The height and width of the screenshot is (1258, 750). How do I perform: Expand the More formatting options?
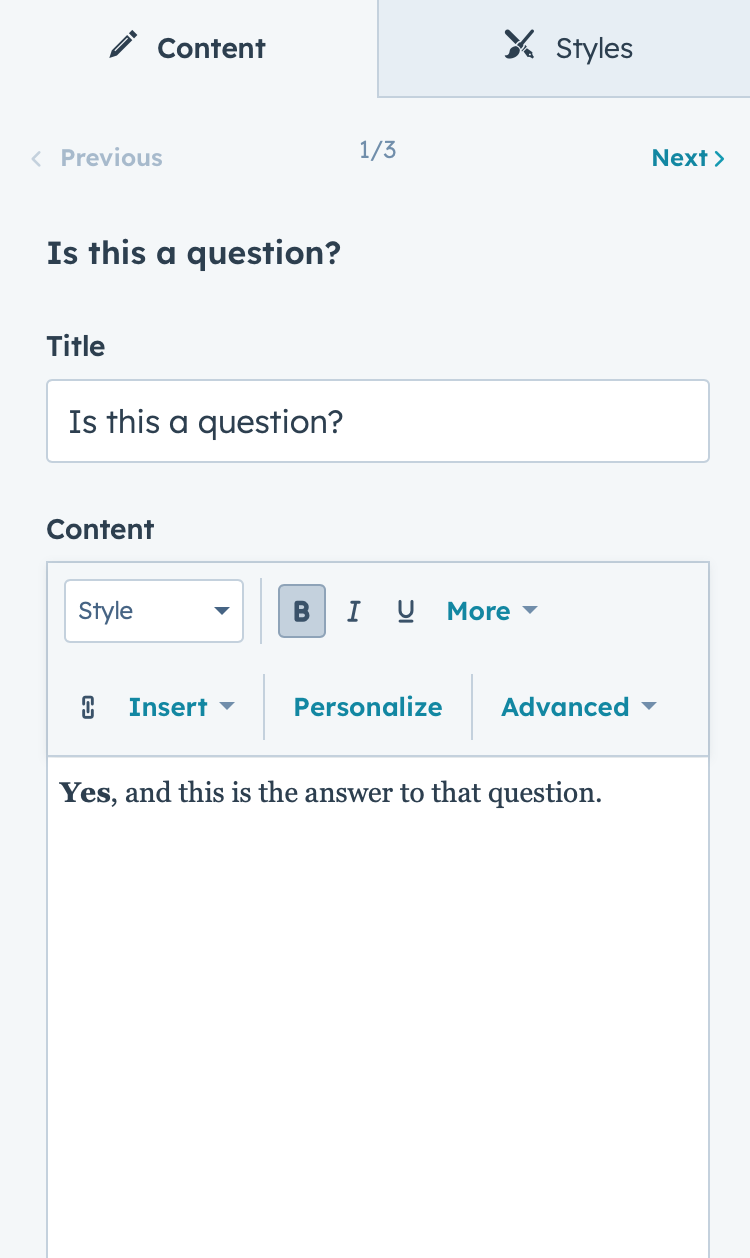pyautogui.click(x=492, y=611)
